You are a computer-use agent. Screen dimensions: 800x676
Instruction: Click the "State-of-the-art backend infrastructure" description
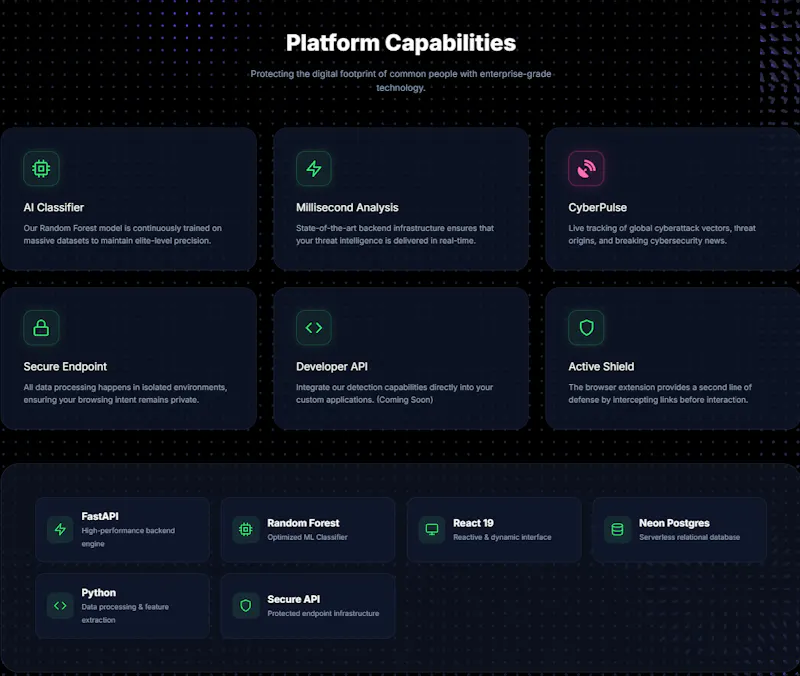tap(395, 234)
